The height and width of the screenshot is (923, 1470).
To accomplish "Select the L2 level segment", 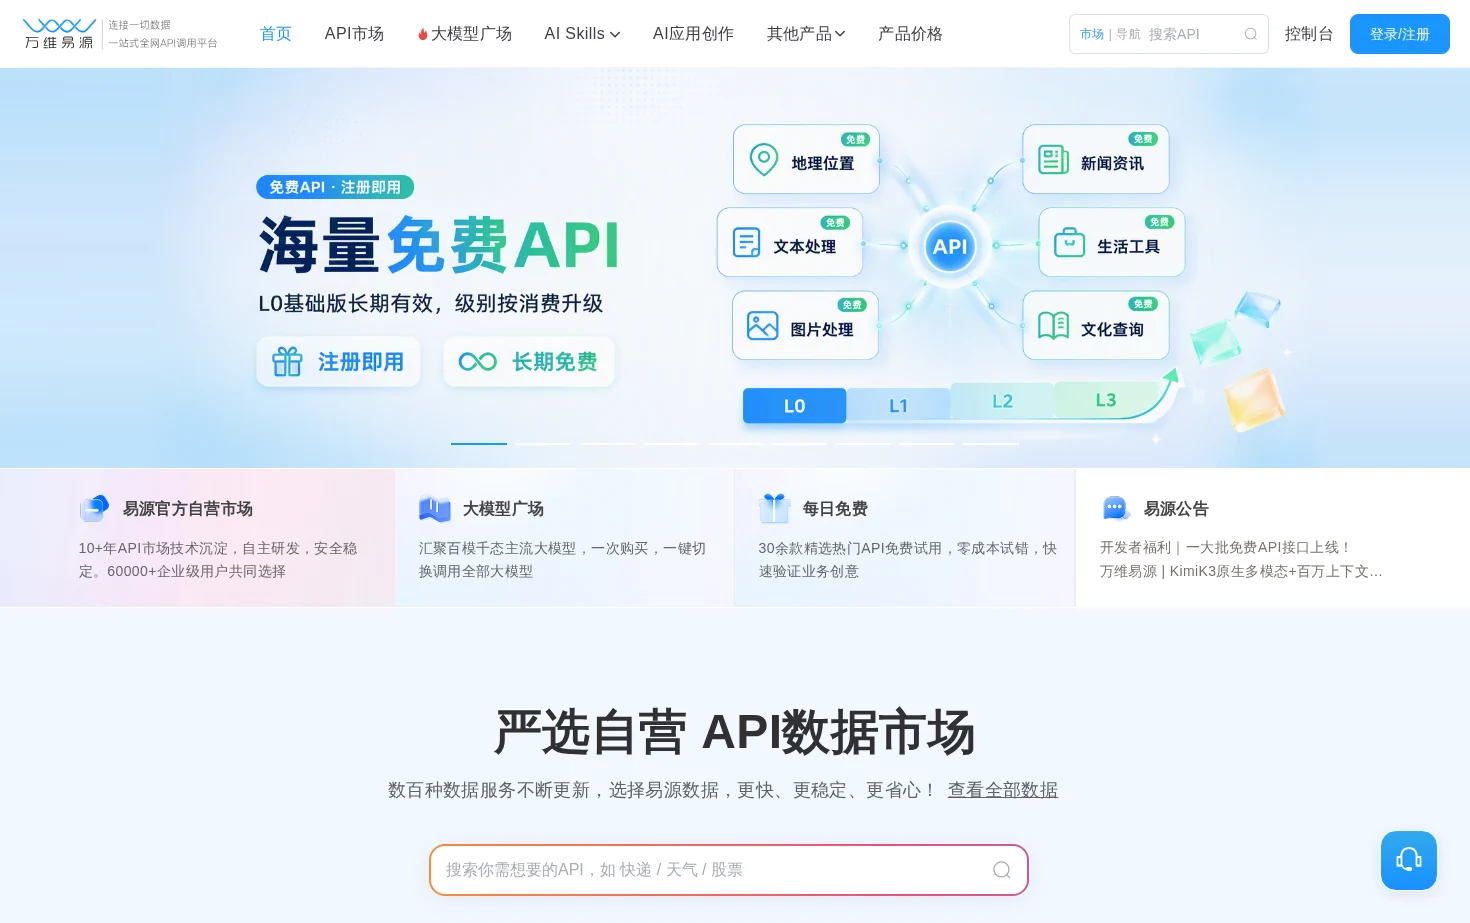I will pyautogui.click(x=1003, y=401).
